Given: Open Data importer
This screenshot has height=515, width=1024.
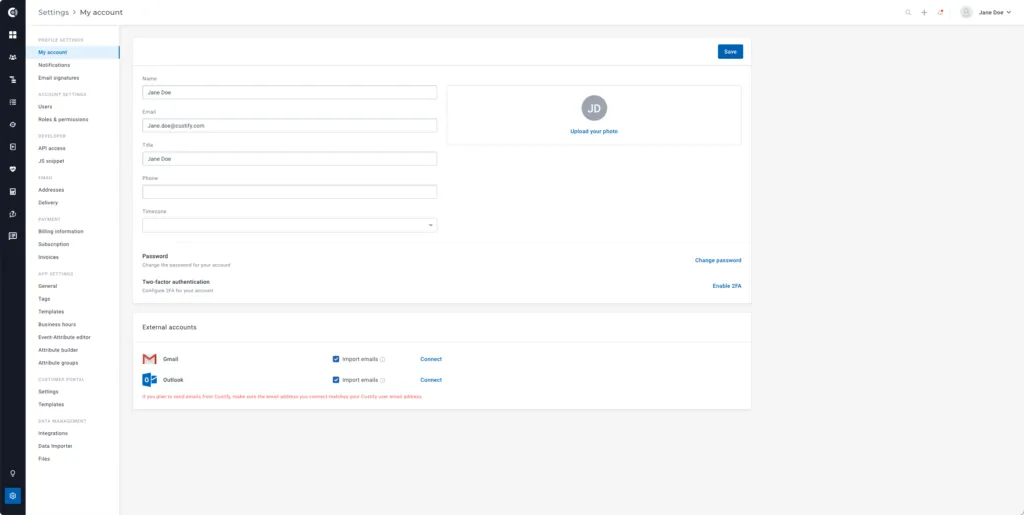Looking at the screenshot, I should click(56, 446).
